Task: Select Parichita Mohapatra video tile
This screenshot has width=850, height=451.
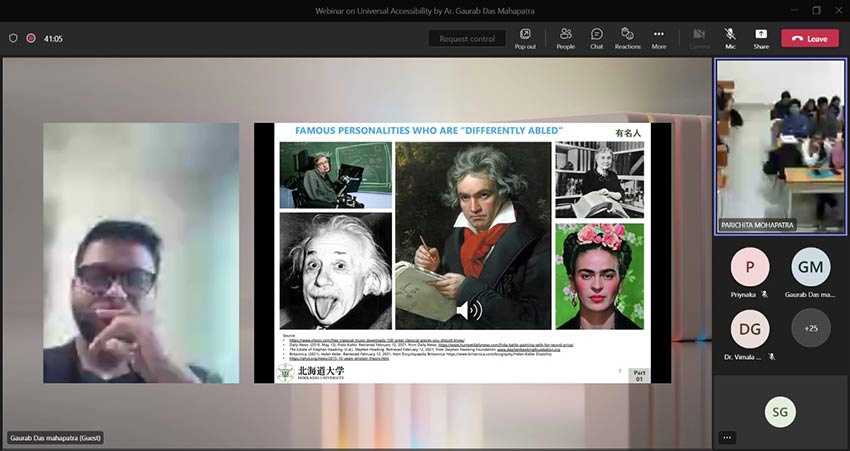Action: pos(781,146)
